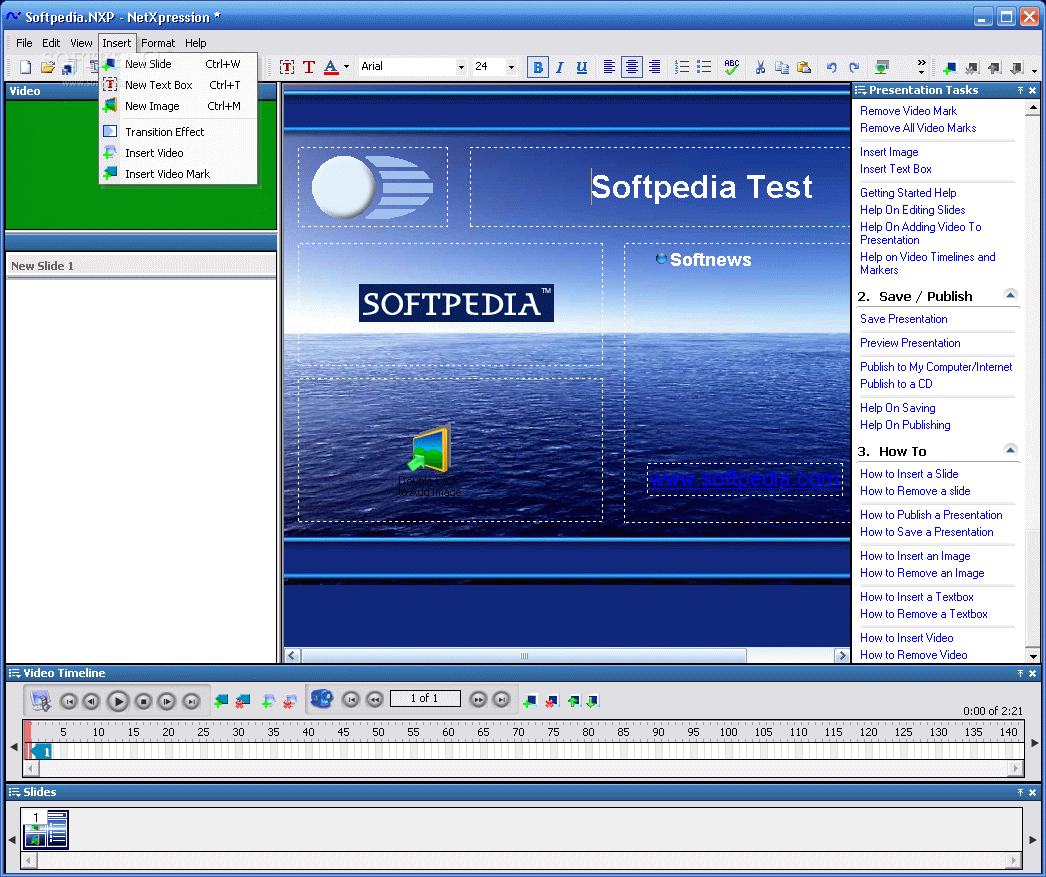Play the video in Video Timeline
1046x877 pixels.
pos(118,701)
